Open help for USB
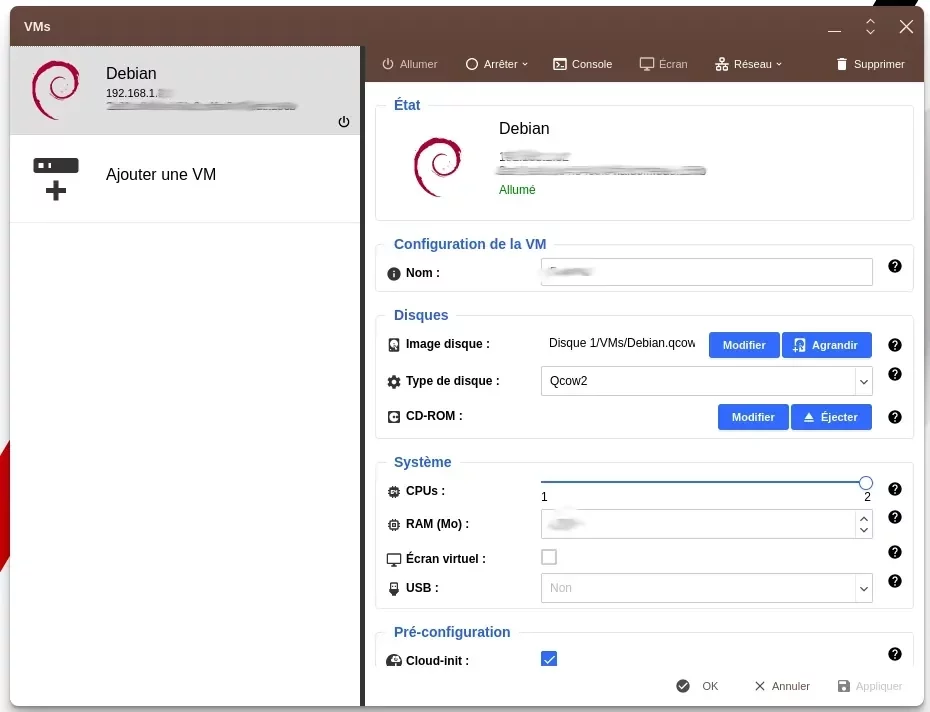The height and width of the screenshot is (712, 930). click(x=894, y=581)
